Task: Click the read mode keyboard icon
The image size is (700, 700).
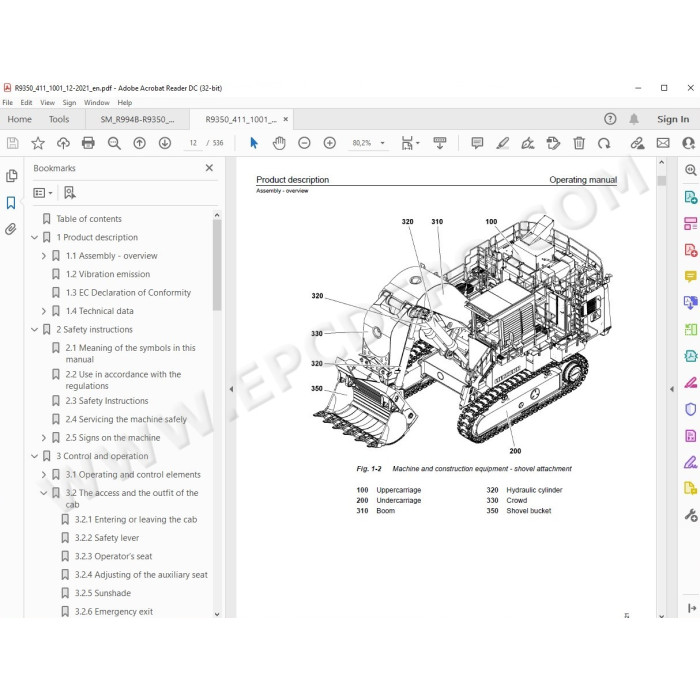Action: pyautogui.click(x=440, y=143)
